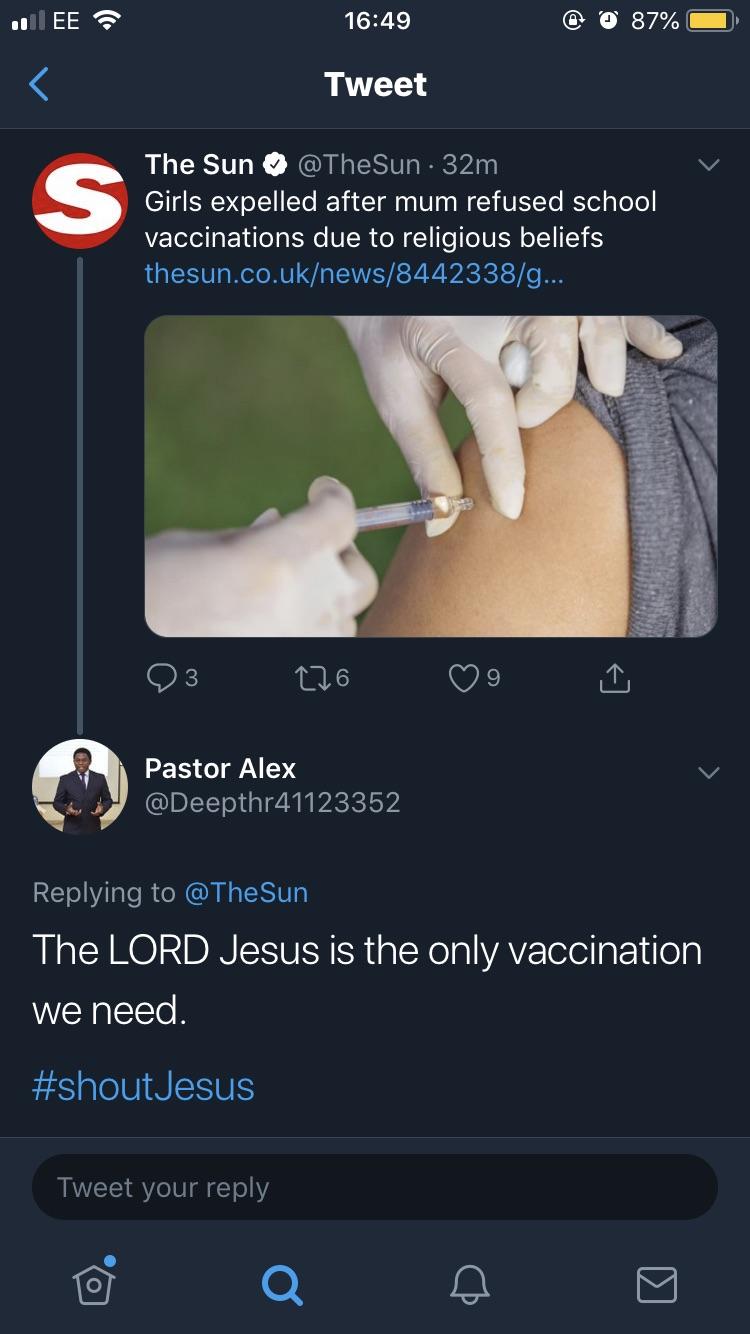Viewport: 750px width, 1334px height.
Task: Reply to The Sun's tweet
Action: pyautogui.click(x=162, y=678)
